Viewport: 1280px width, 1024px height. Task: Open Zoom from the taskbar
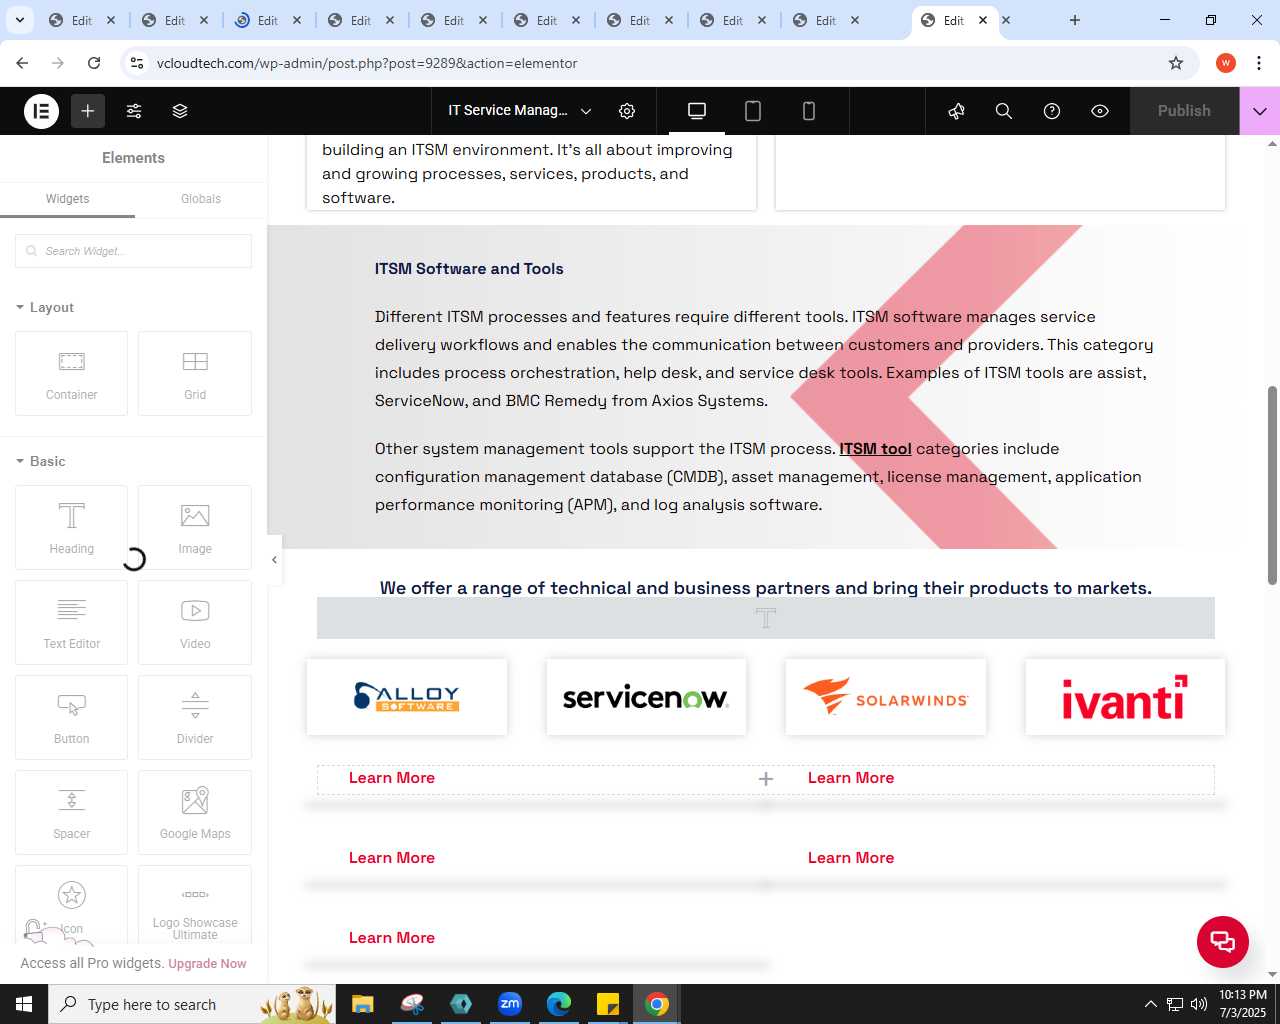click(510, 1004)
